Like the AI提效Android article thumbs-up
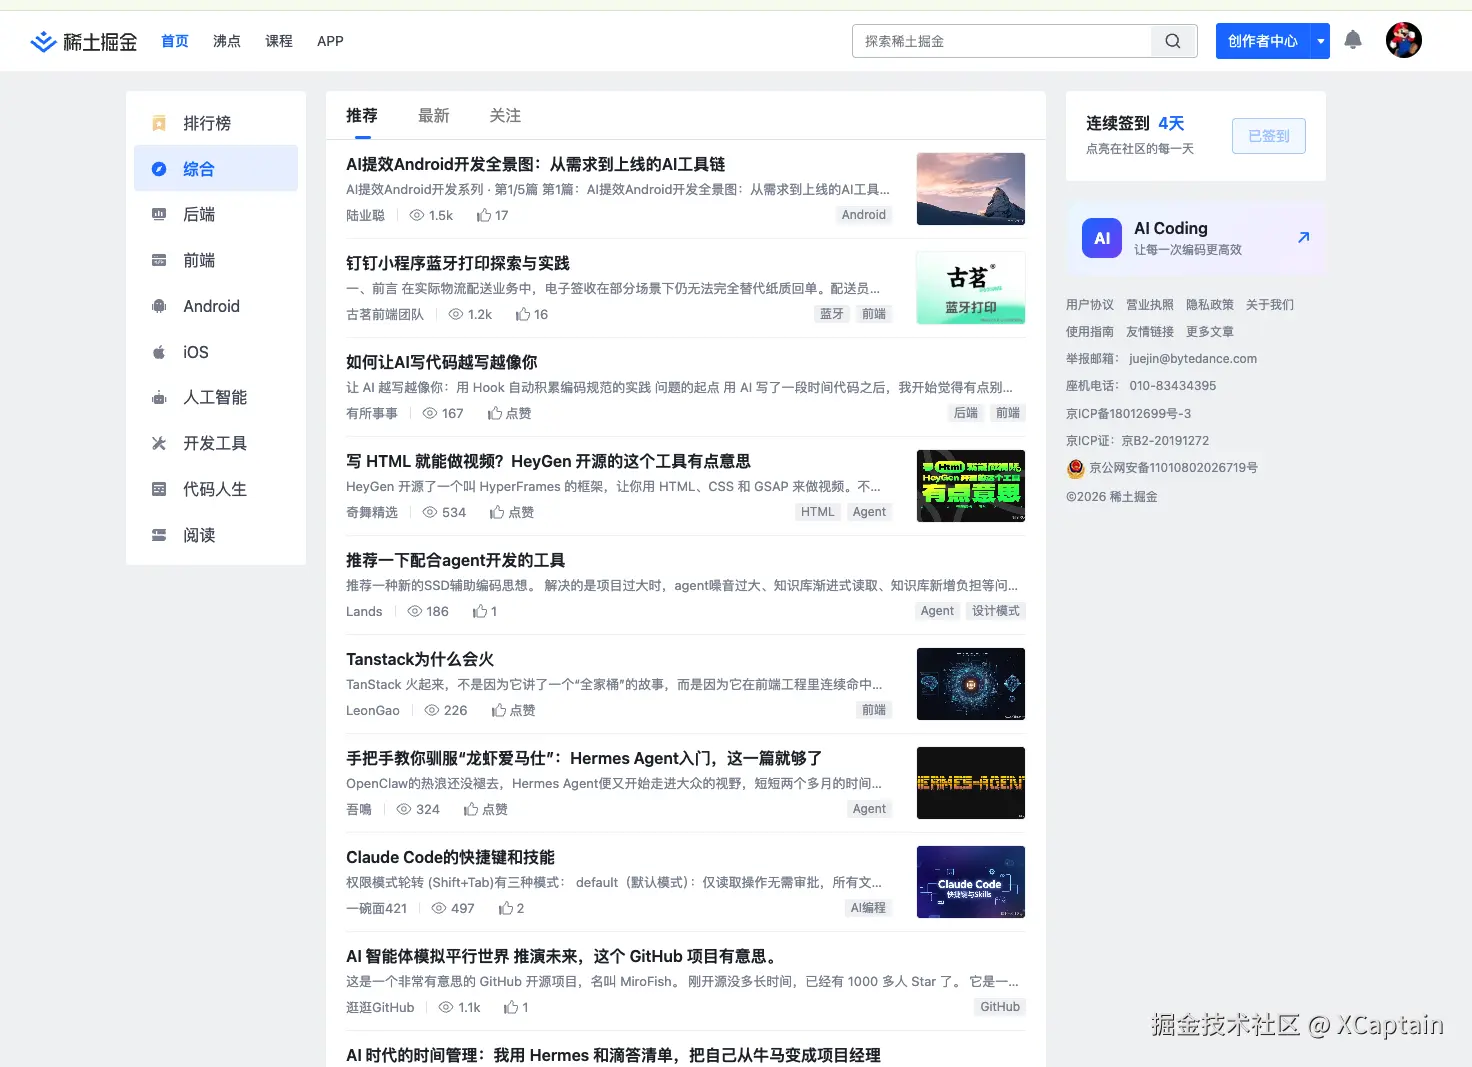This screenshot has width=1472, height=1067. [484, 215]
